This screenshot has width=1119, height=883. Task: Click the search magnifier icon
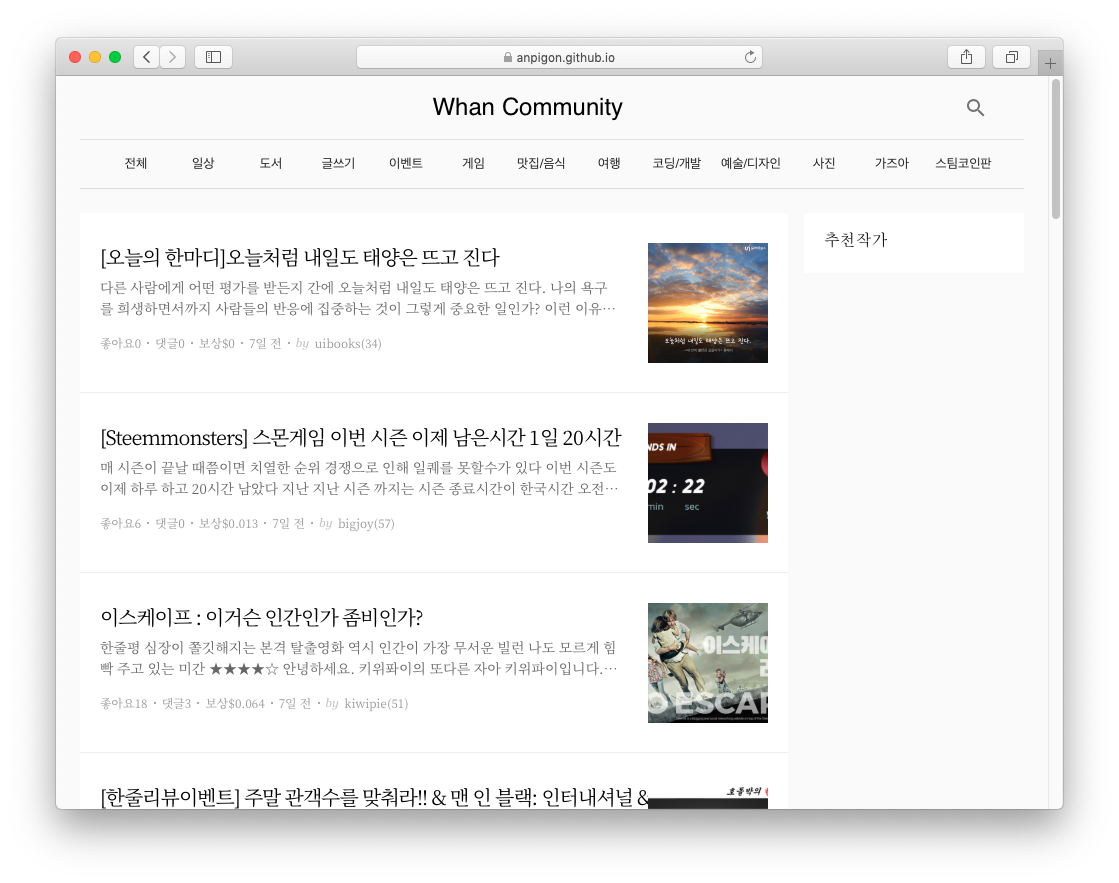tap(975, 108)
